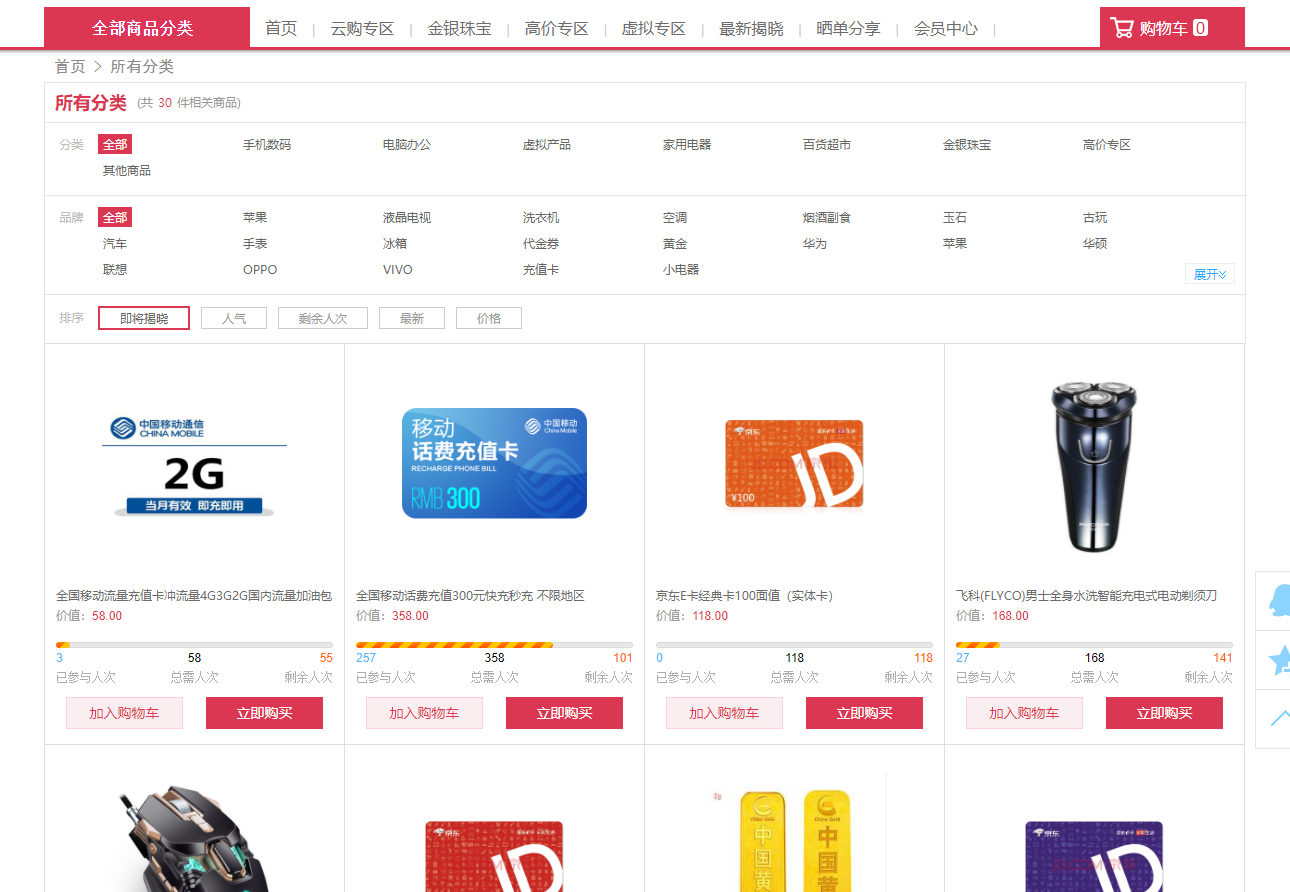Open 会员中心 navigation item
Screen dimensions: 1290x892
(946, 28)
